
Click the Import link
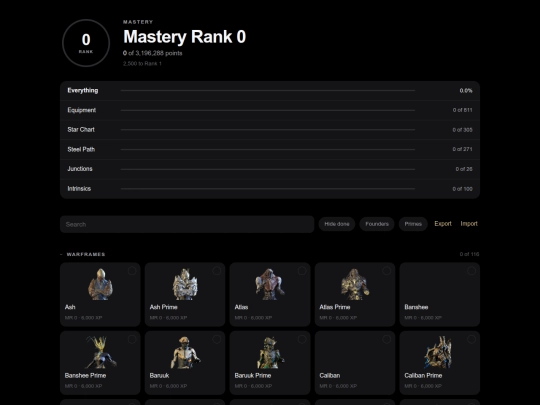[469, 224]
